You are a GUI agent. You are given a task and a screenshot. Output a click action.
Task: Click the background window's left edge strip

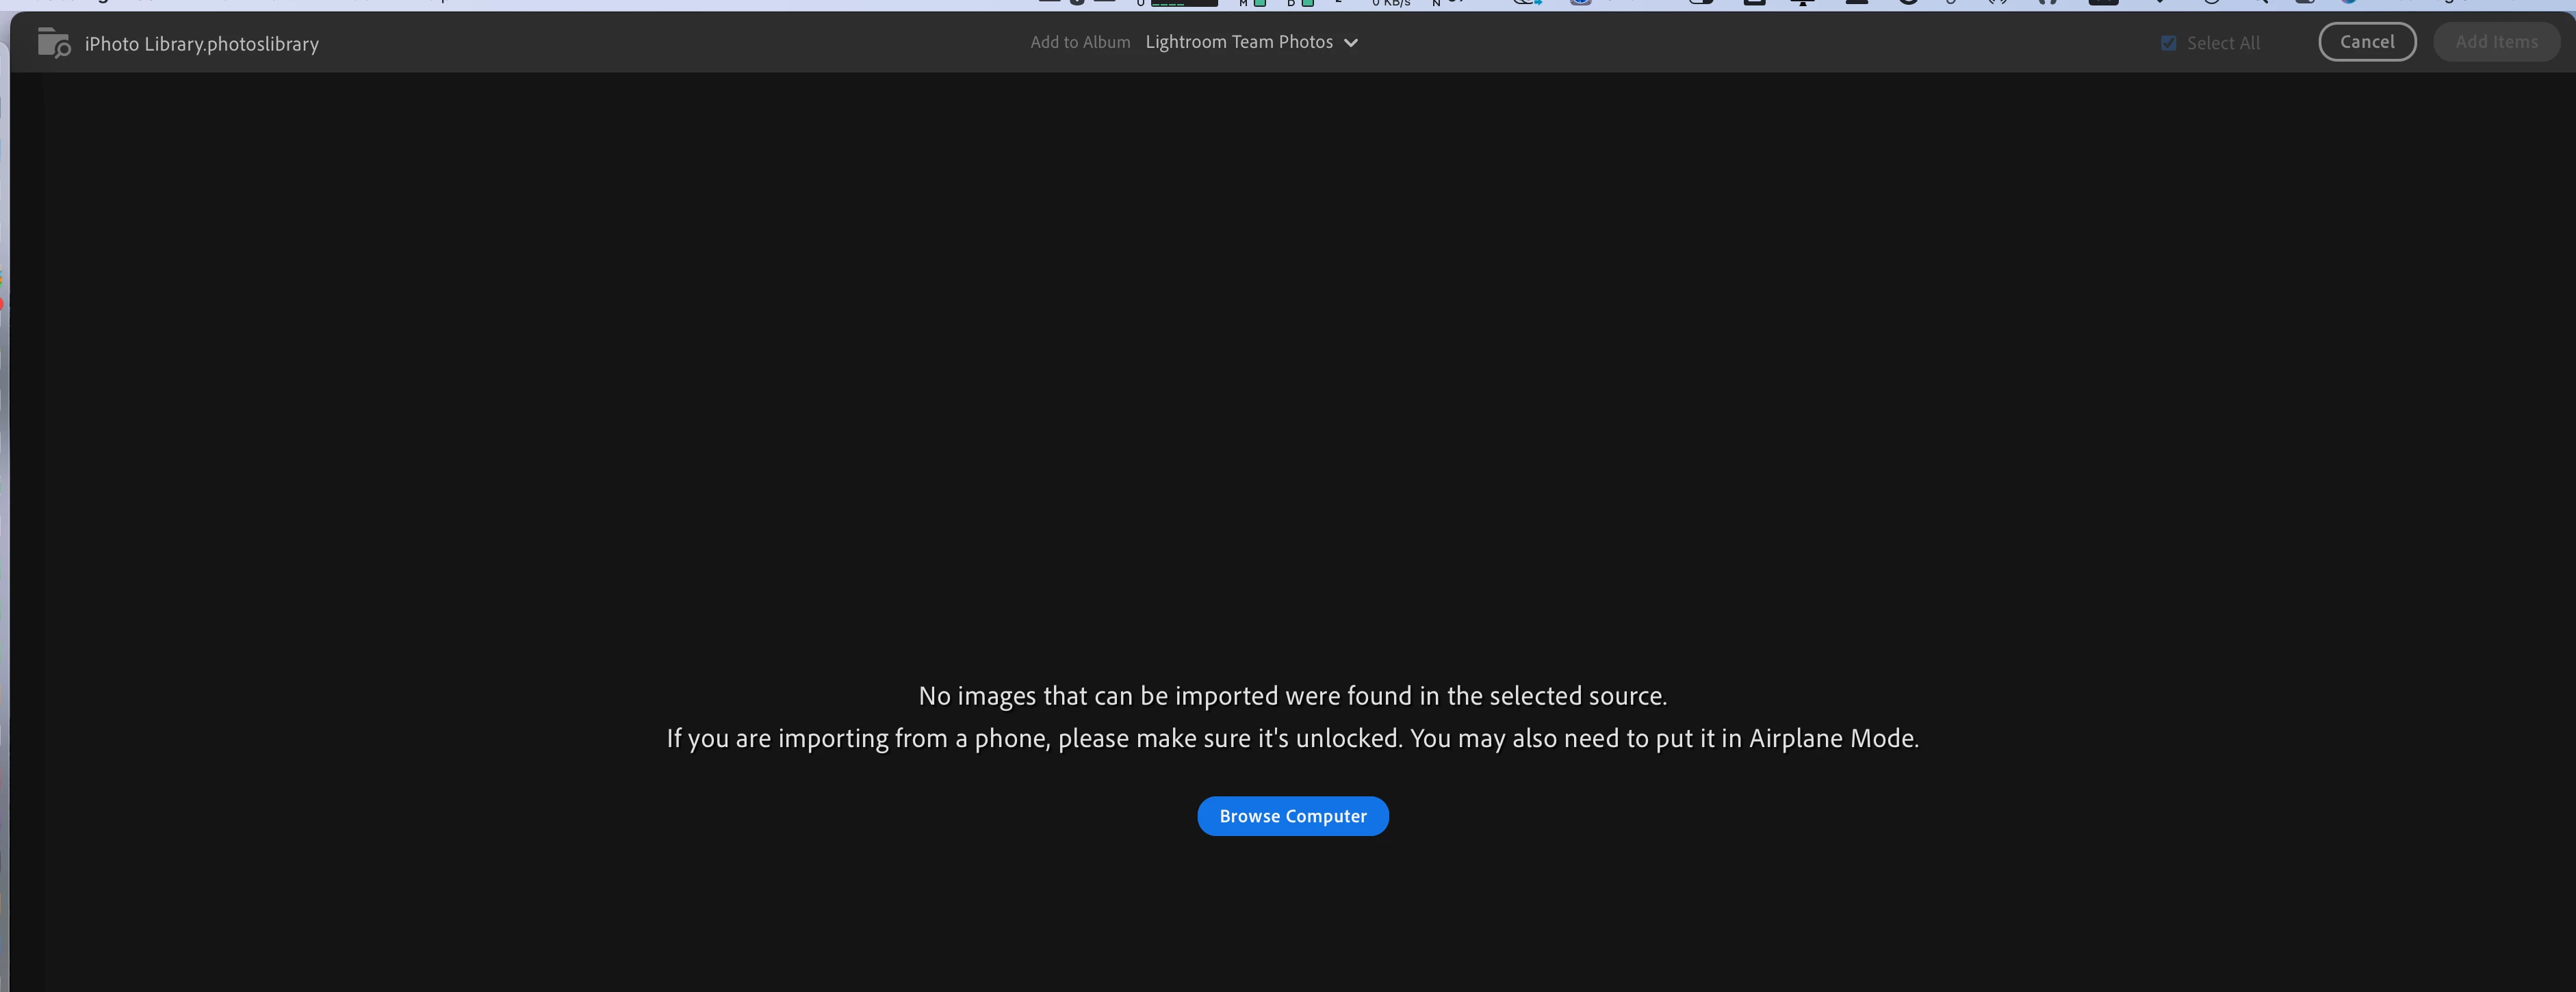tap(4, 500)
